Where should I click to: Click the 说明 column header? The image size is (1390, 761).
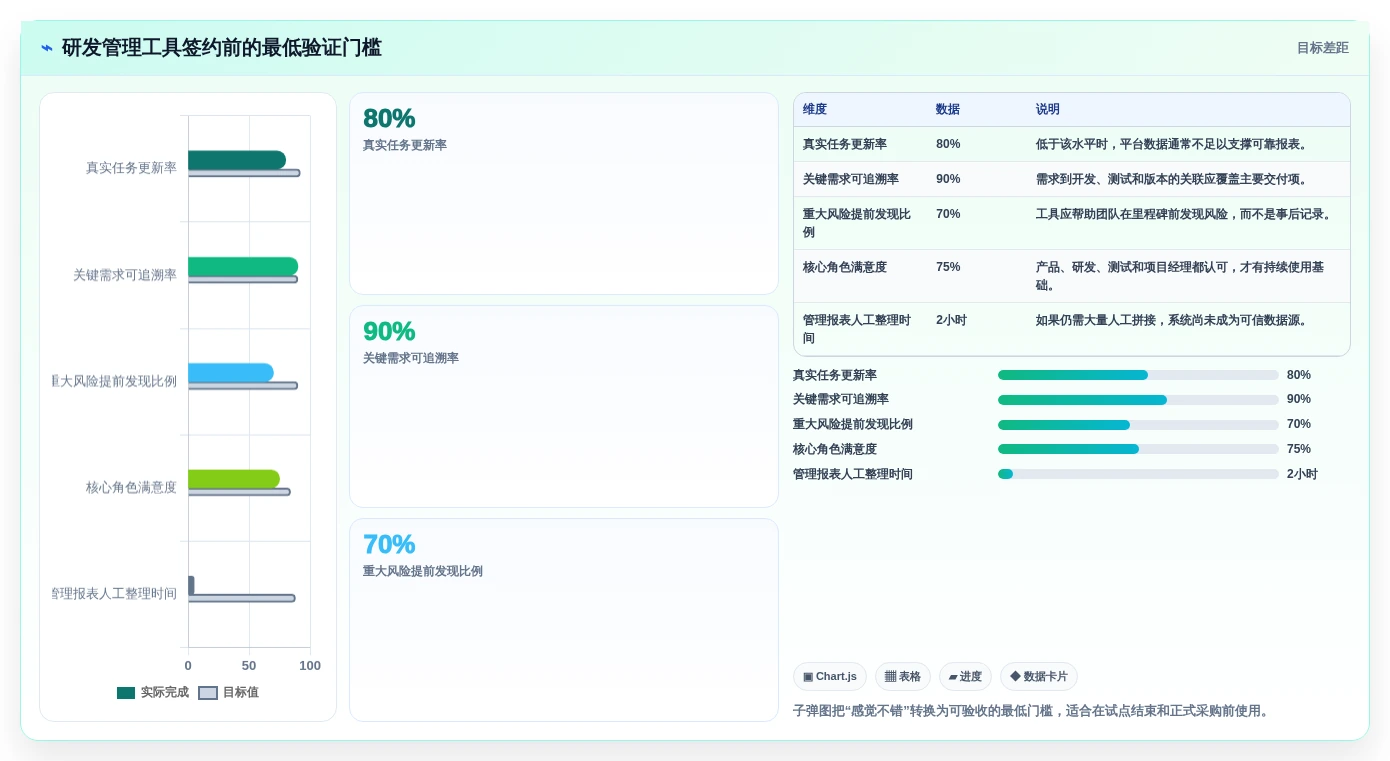1048,110
